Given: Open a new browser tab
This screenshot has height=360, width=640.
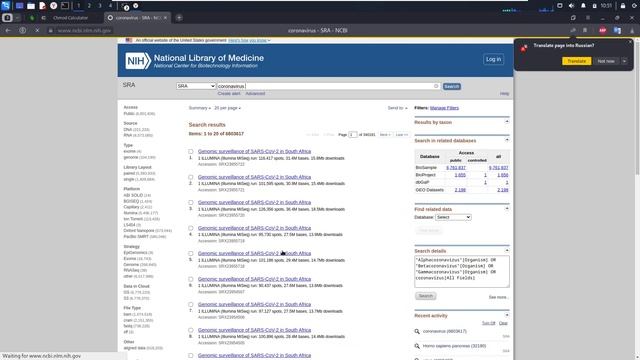Looking at the screenshot, I should (179, 18).
